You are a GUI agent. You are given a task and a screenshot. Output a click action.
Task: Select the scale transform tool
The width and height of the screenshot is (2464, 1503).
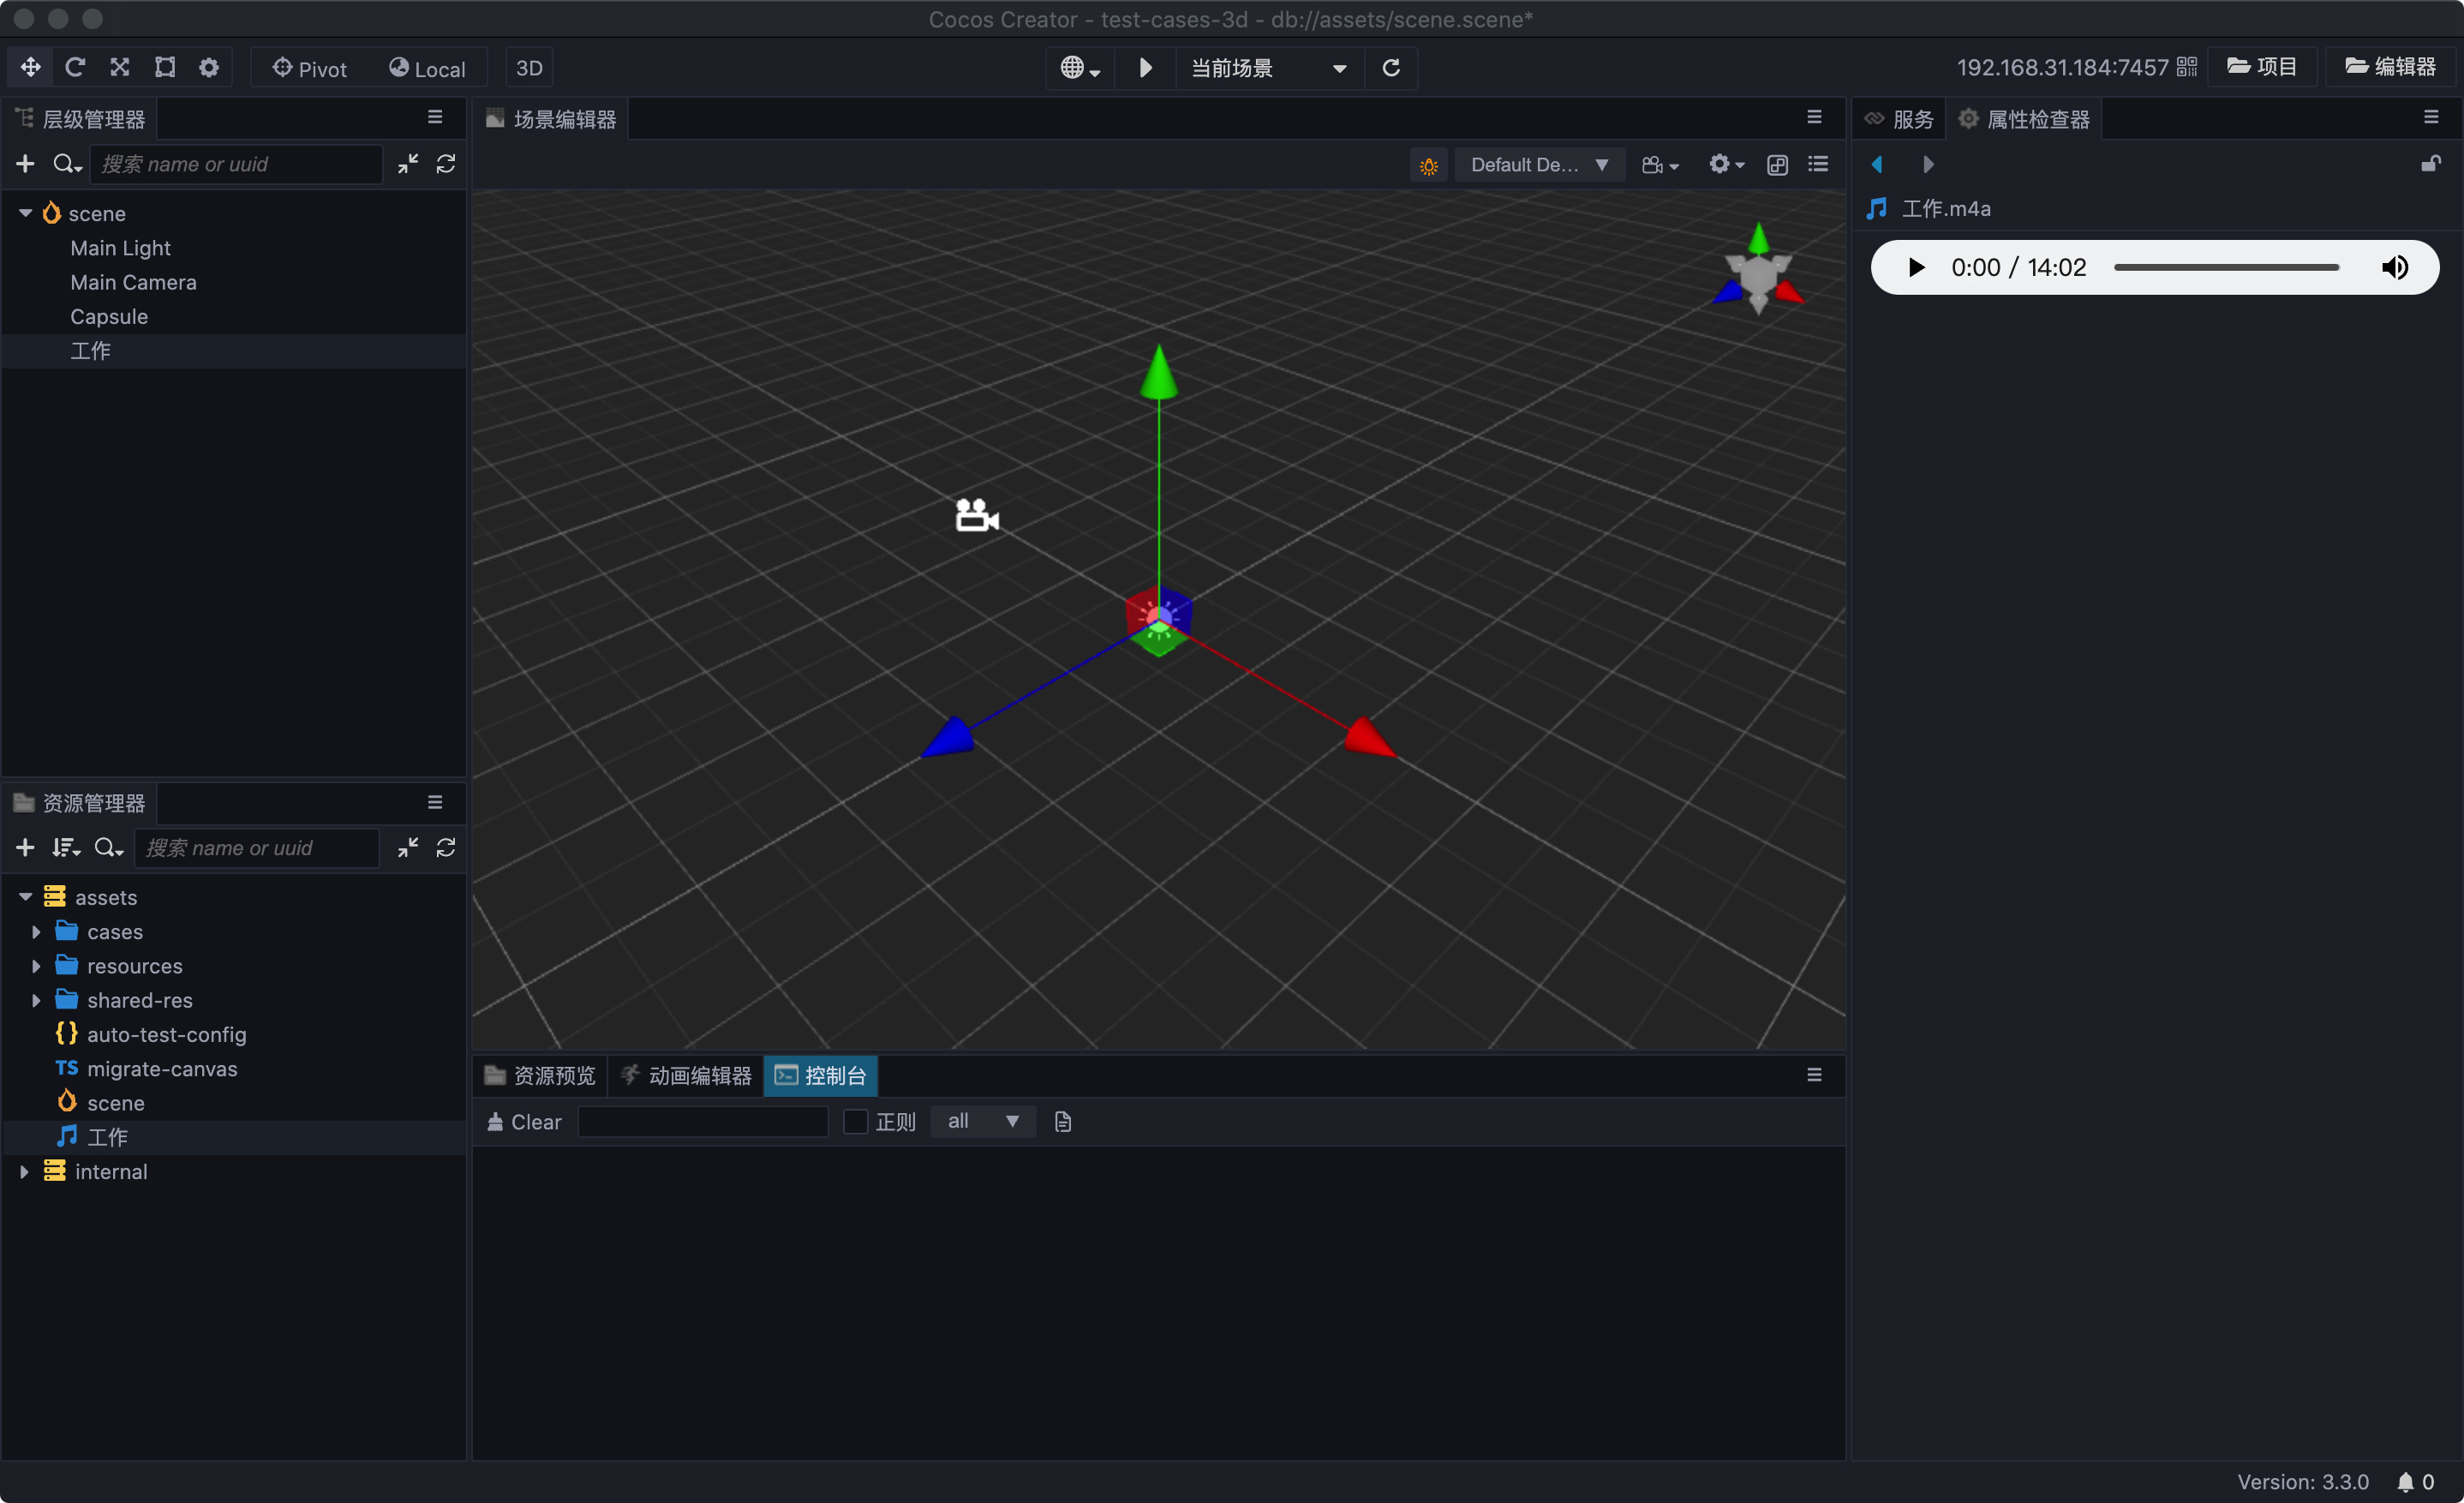(120, 67)
